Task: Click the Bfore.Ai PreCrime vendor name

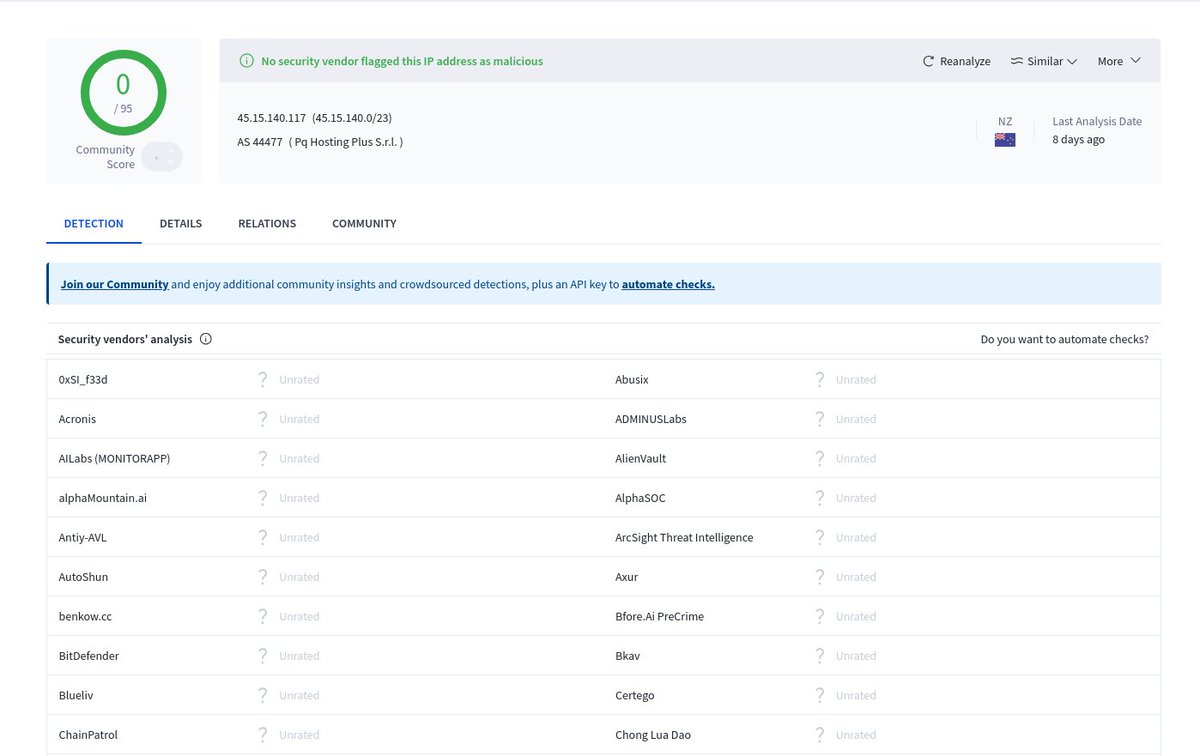Action: pyautogui.click(x=660, y=617)
